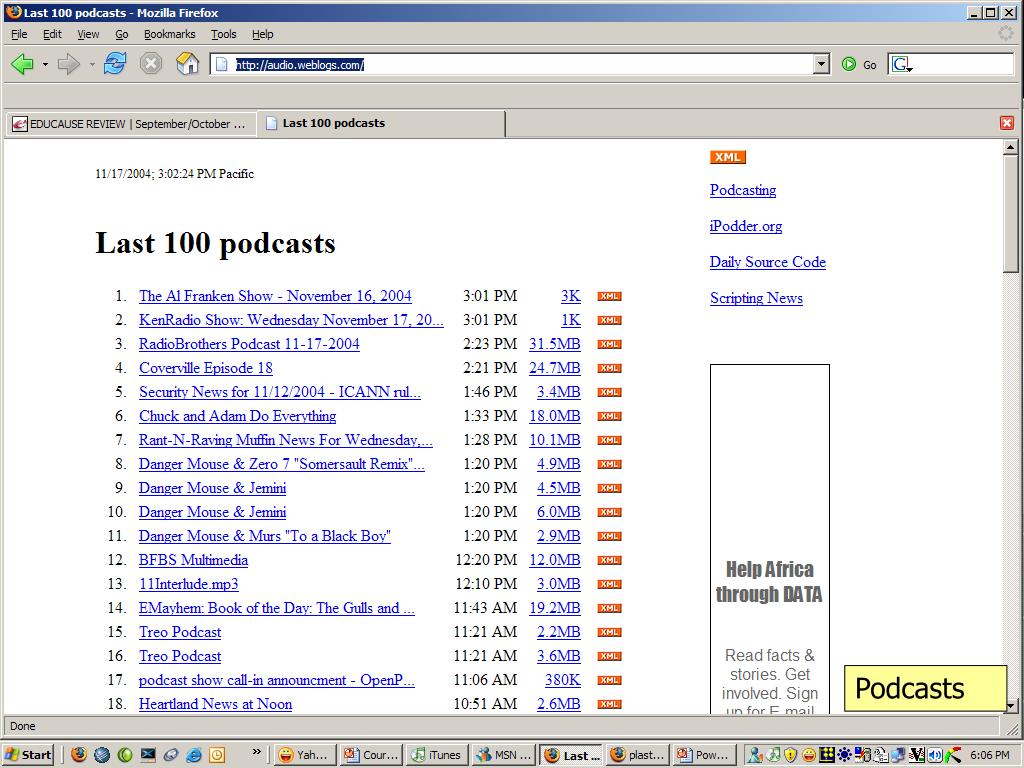
Task: Click the XML icon for Security News
Action: pos(609,392)
